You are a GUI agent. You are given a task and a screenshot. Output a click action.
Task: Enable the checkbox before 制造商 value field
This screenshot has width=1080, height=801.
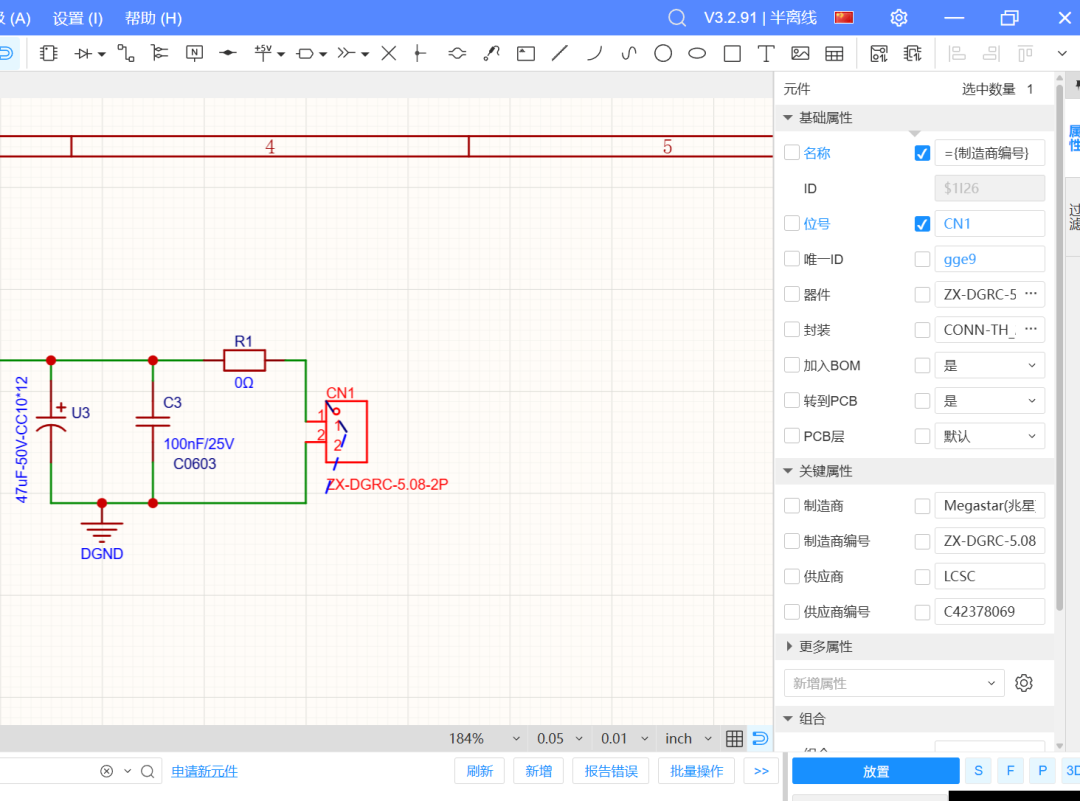pyautogui.click(x=922, y=507)
